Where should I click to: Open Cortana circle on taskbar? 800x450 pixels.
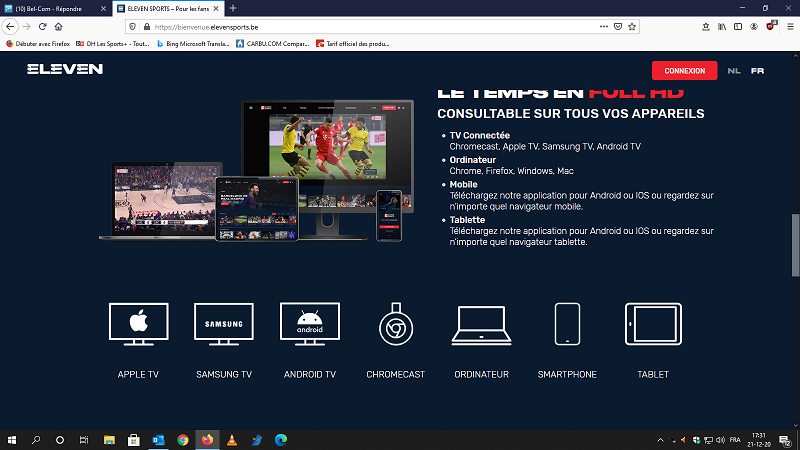click(60, 440)
